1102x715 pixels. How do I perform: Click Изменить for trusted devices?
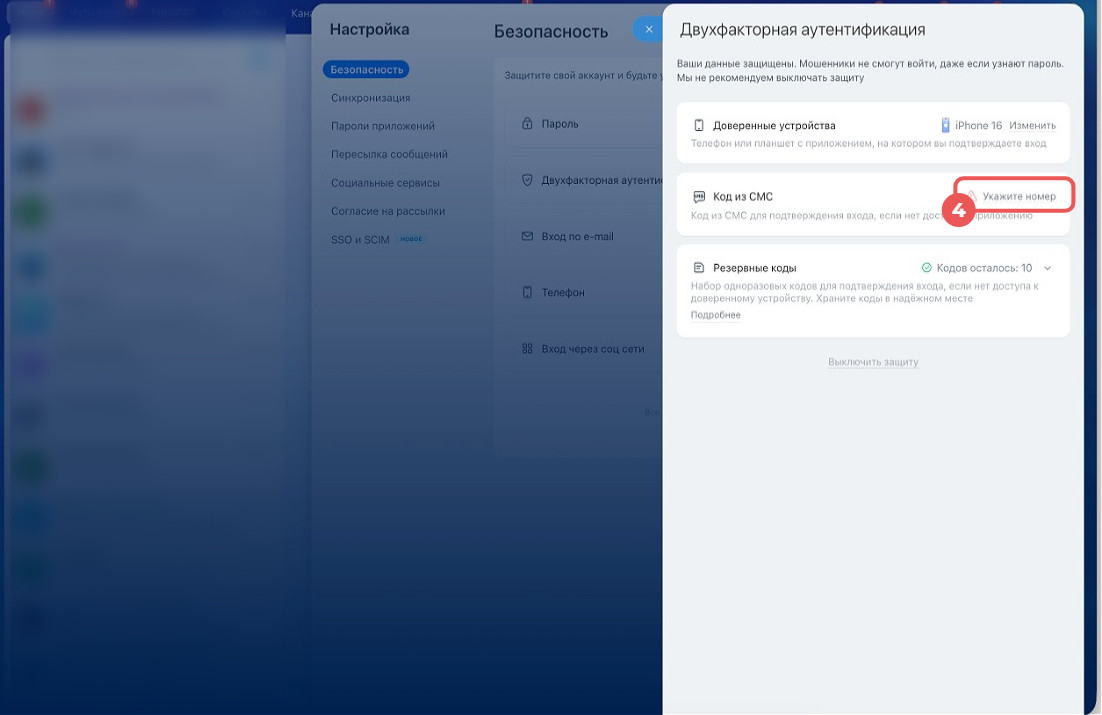pos(1032,126)
